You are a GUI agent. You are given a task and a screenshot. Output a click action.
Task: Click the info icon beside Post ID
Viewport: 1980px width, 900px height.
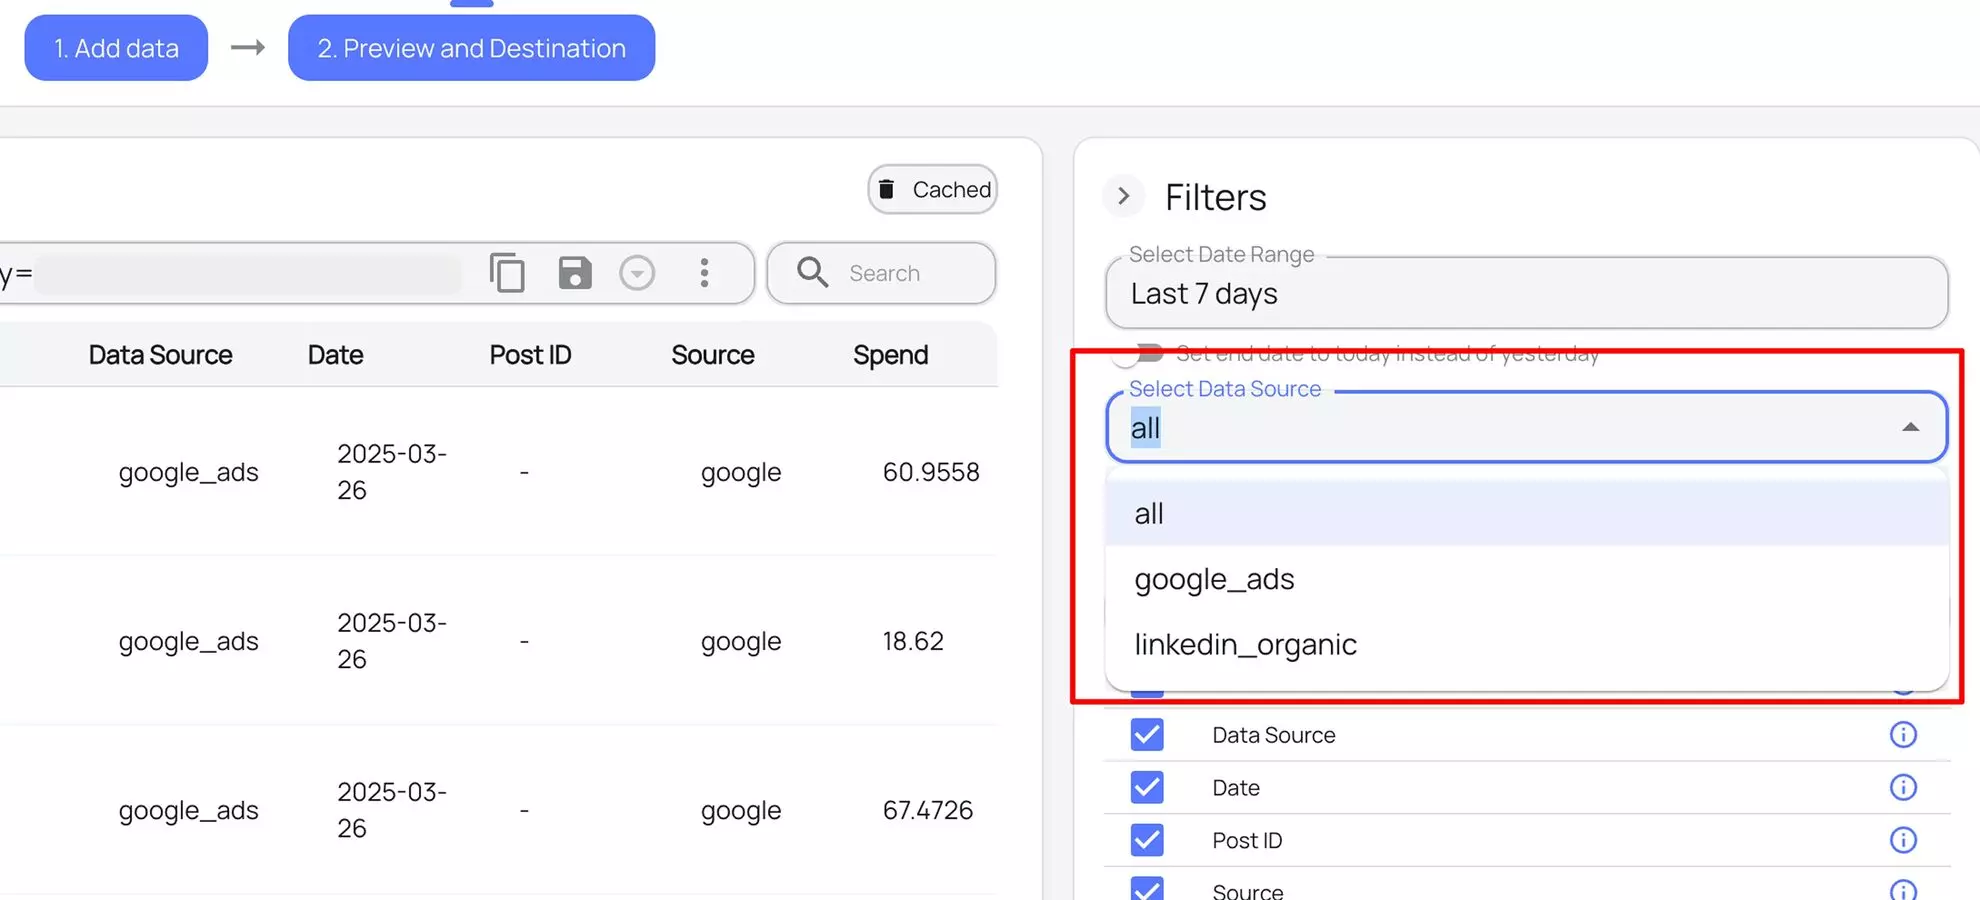pyautogui.click(x=1903, y=840)
